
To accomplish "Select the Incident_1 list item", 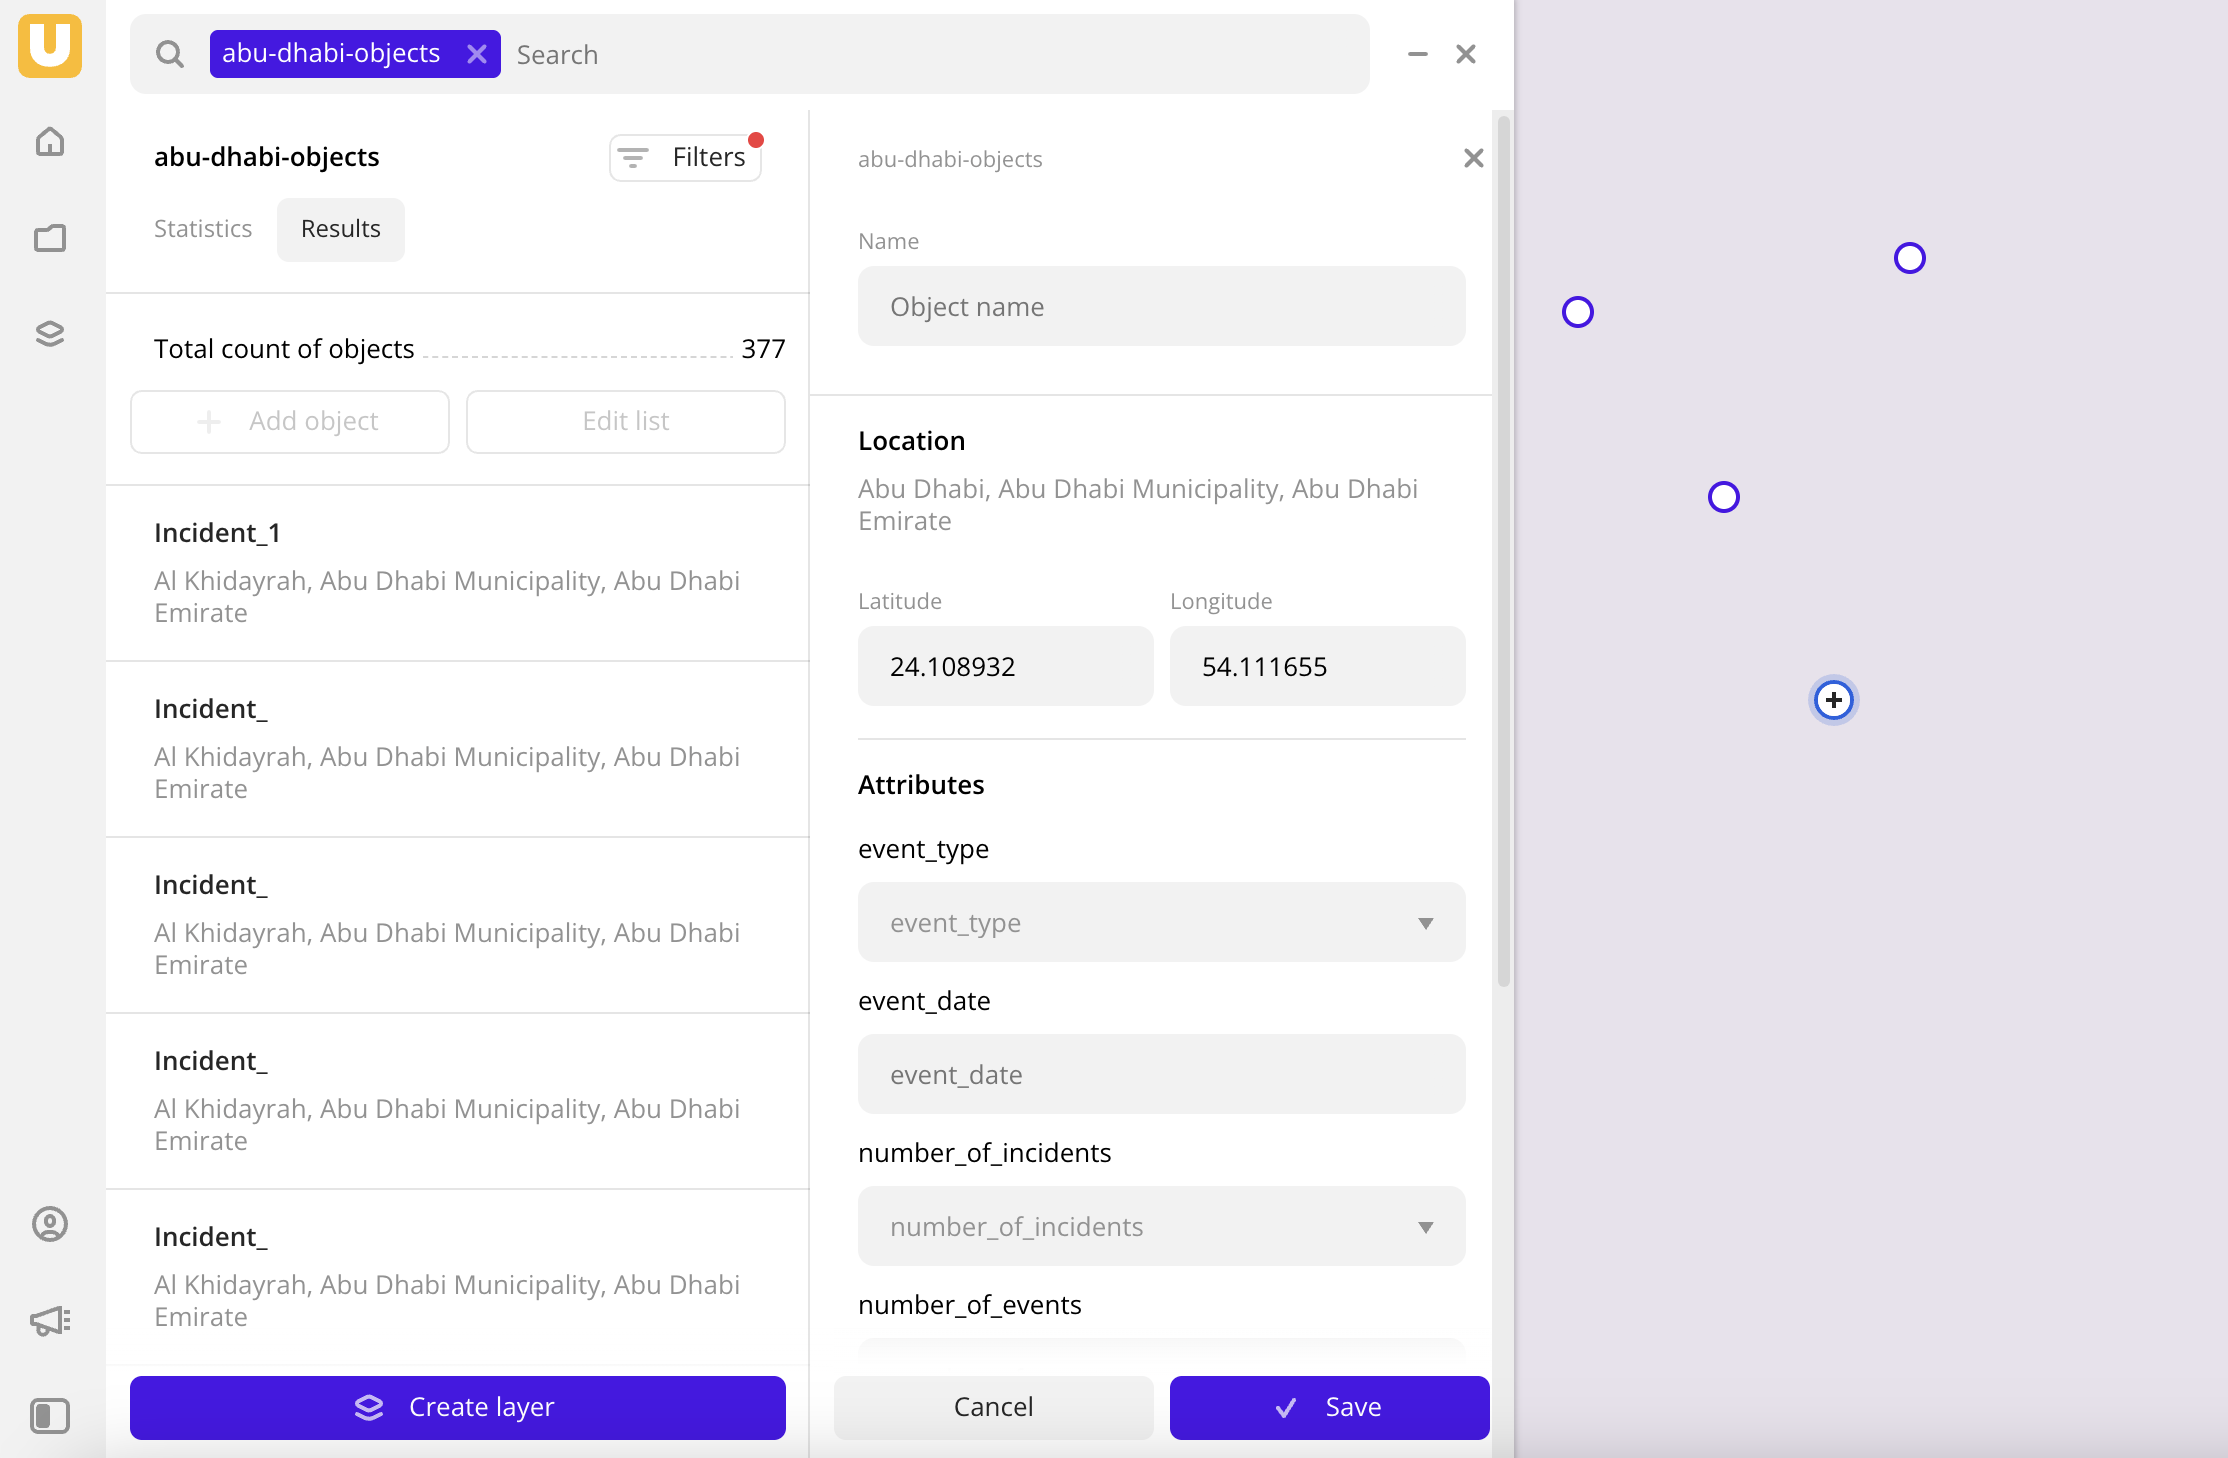I will pos(458,573).
